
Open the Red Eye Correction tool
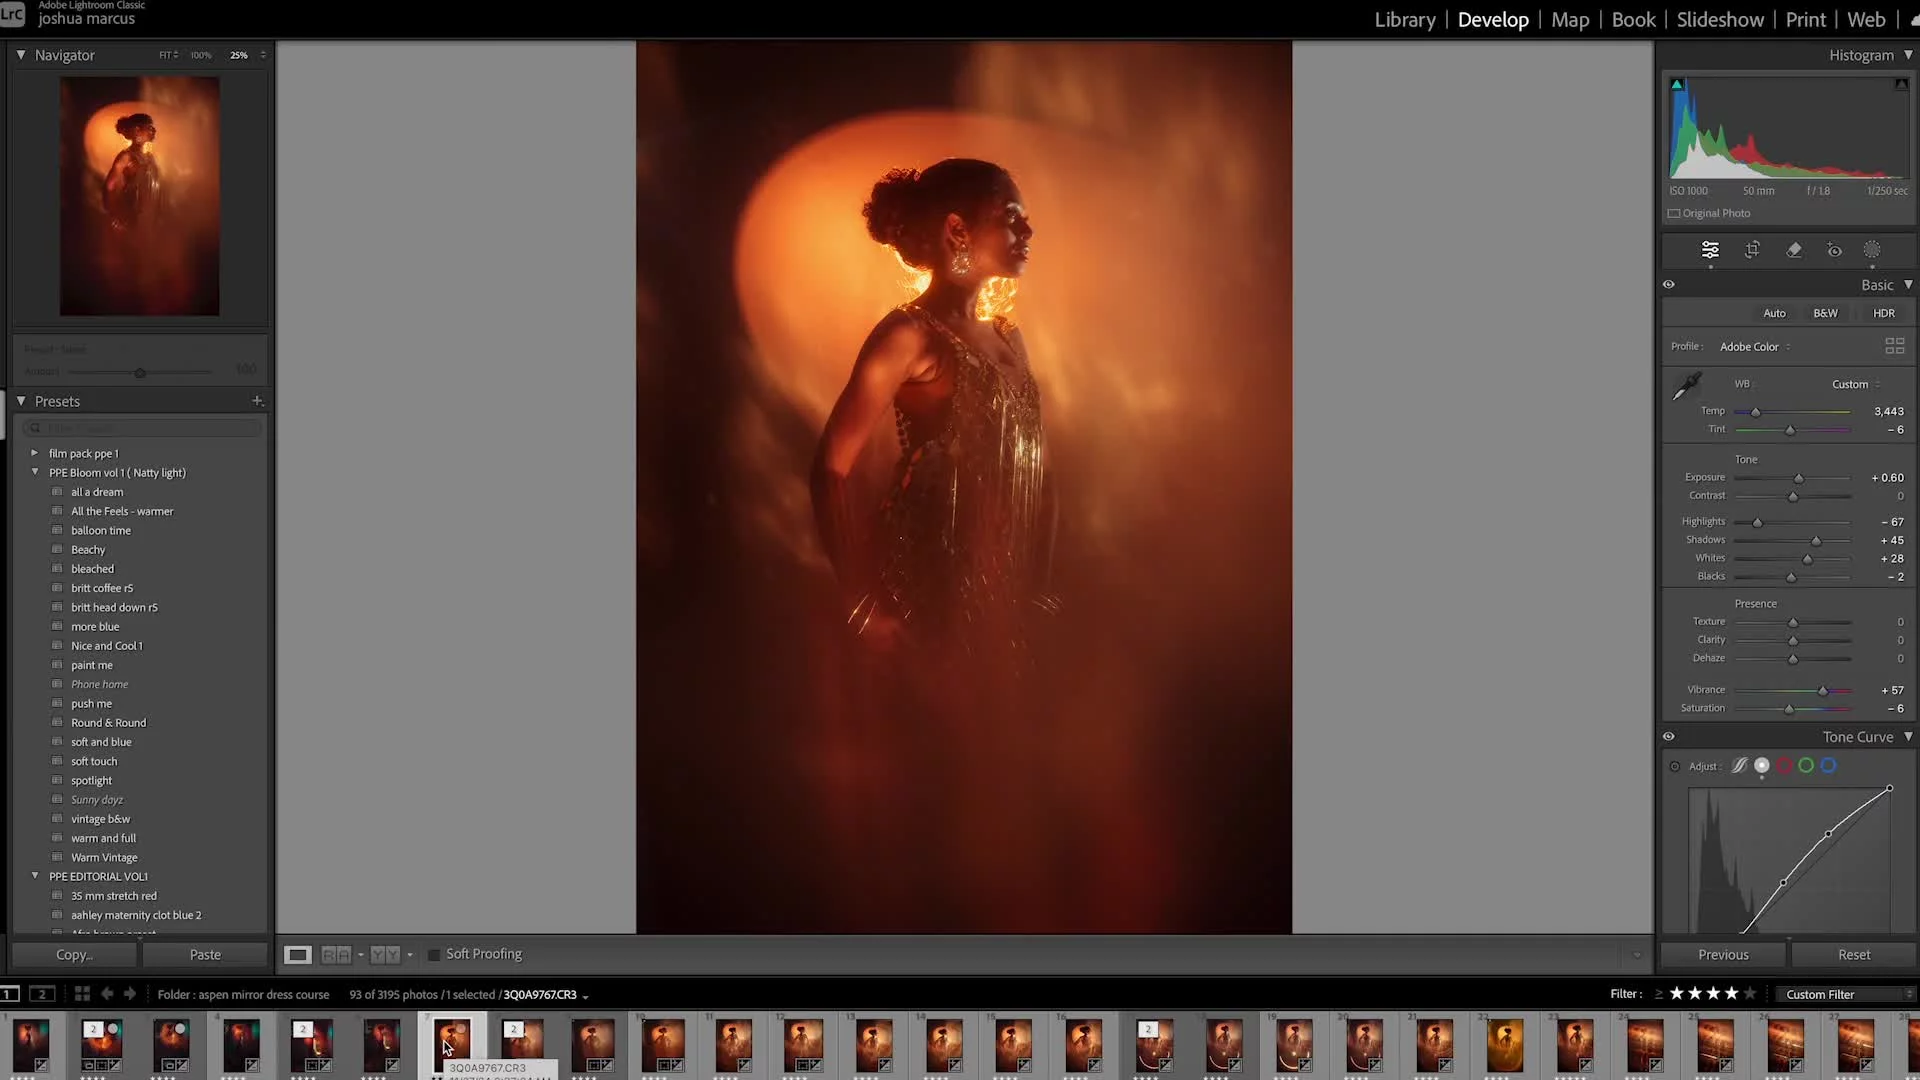tap(1834, 250)
